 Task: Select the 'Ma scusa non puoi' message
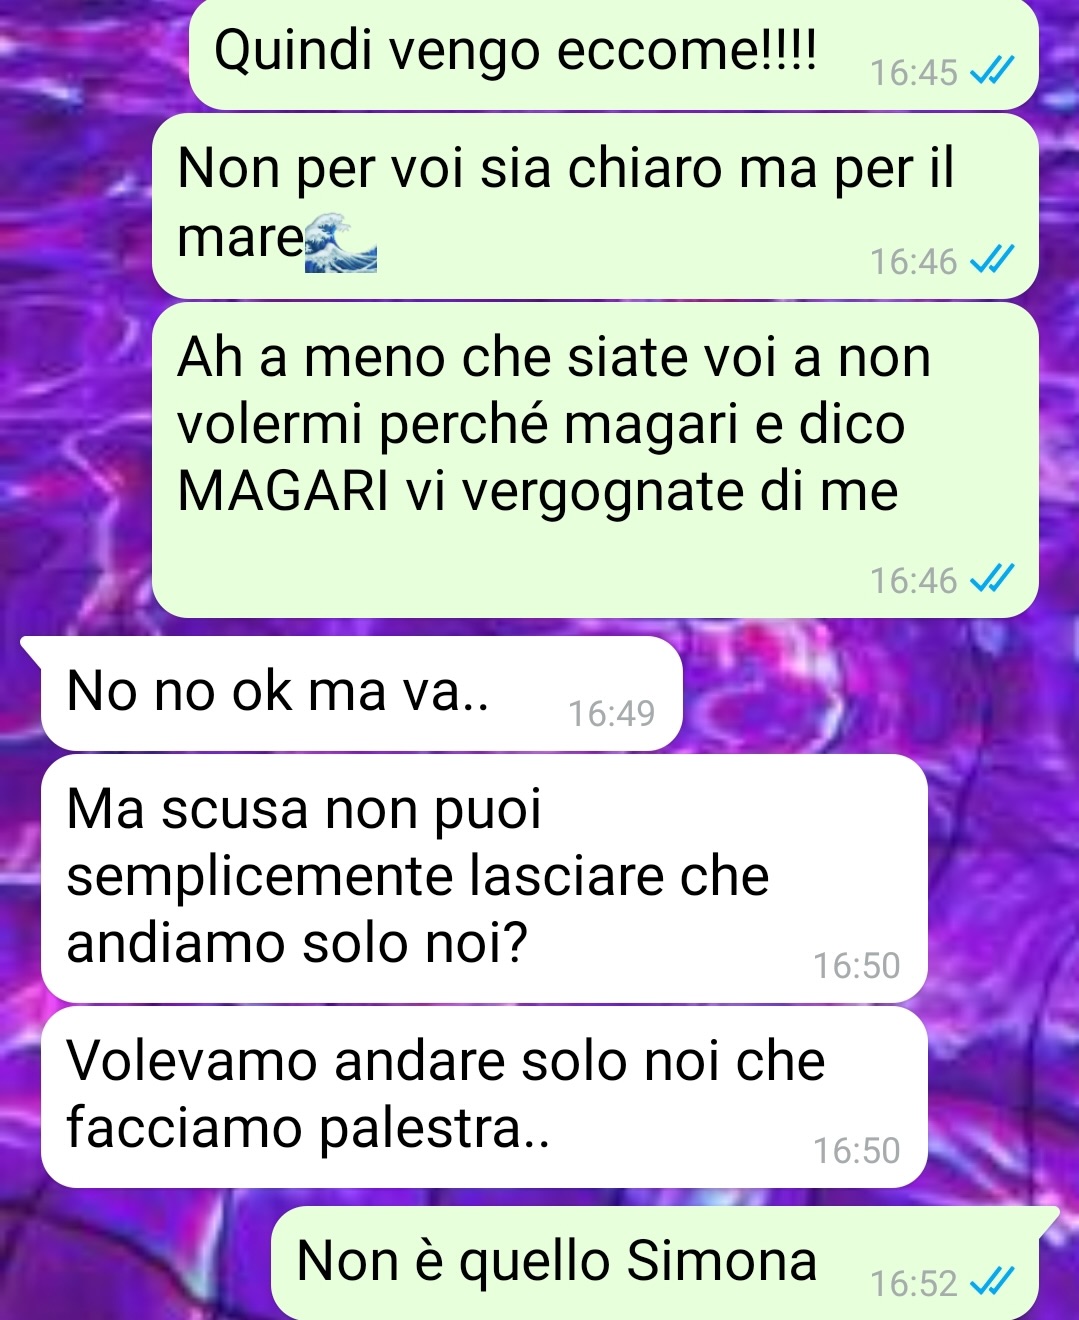[x=484, y=879]
